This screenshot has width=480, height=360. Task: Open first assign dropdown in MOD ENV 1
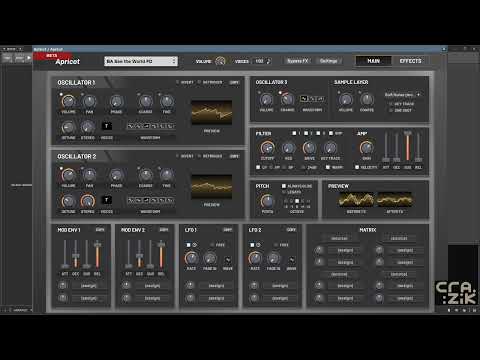(x=89, y=286)
